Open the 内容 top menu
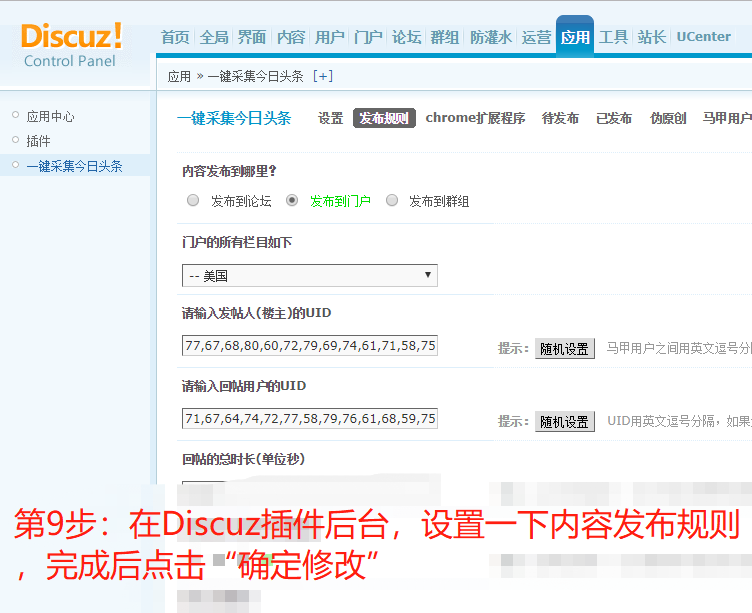The height and width of the screenshot is (613, 752). coord(291,37)
